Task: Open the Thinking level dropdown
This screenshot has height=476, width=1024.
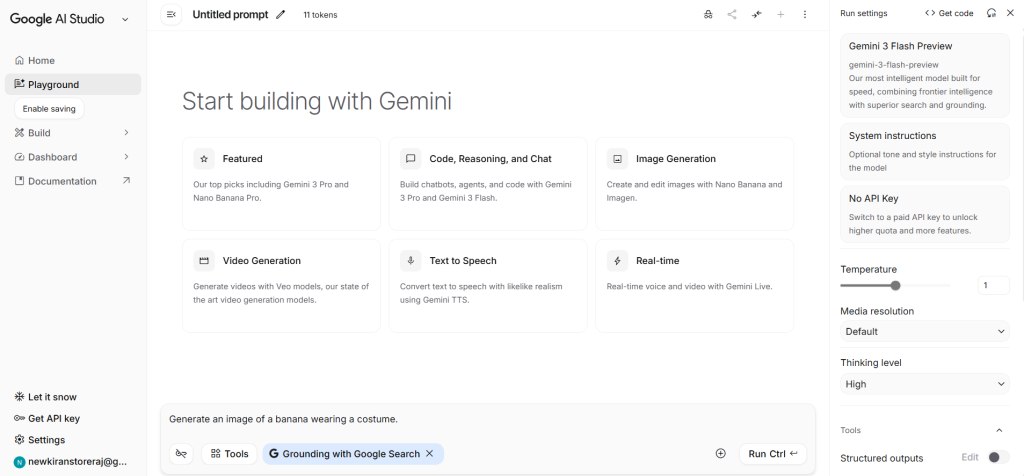Action: [x=925, y=384]
